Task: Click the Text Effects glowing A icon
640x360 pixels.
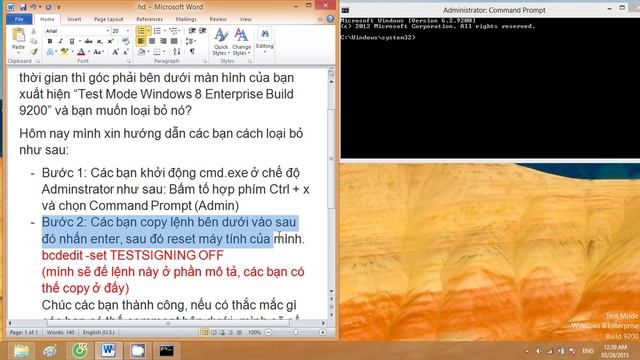Action: tap(50, 52)
